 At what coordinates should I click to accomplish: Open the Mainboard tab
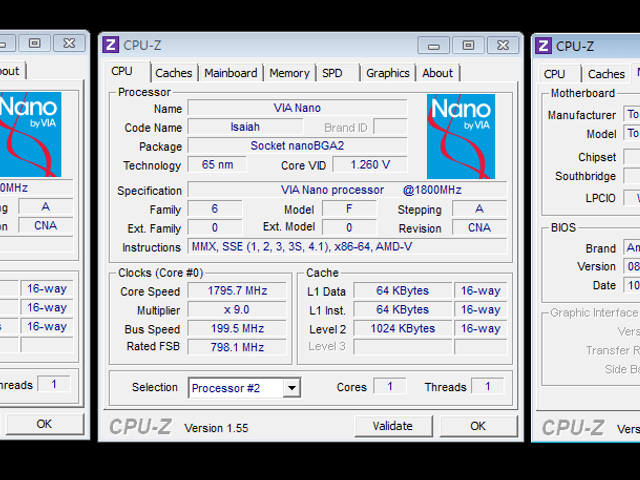pos(231,73)
